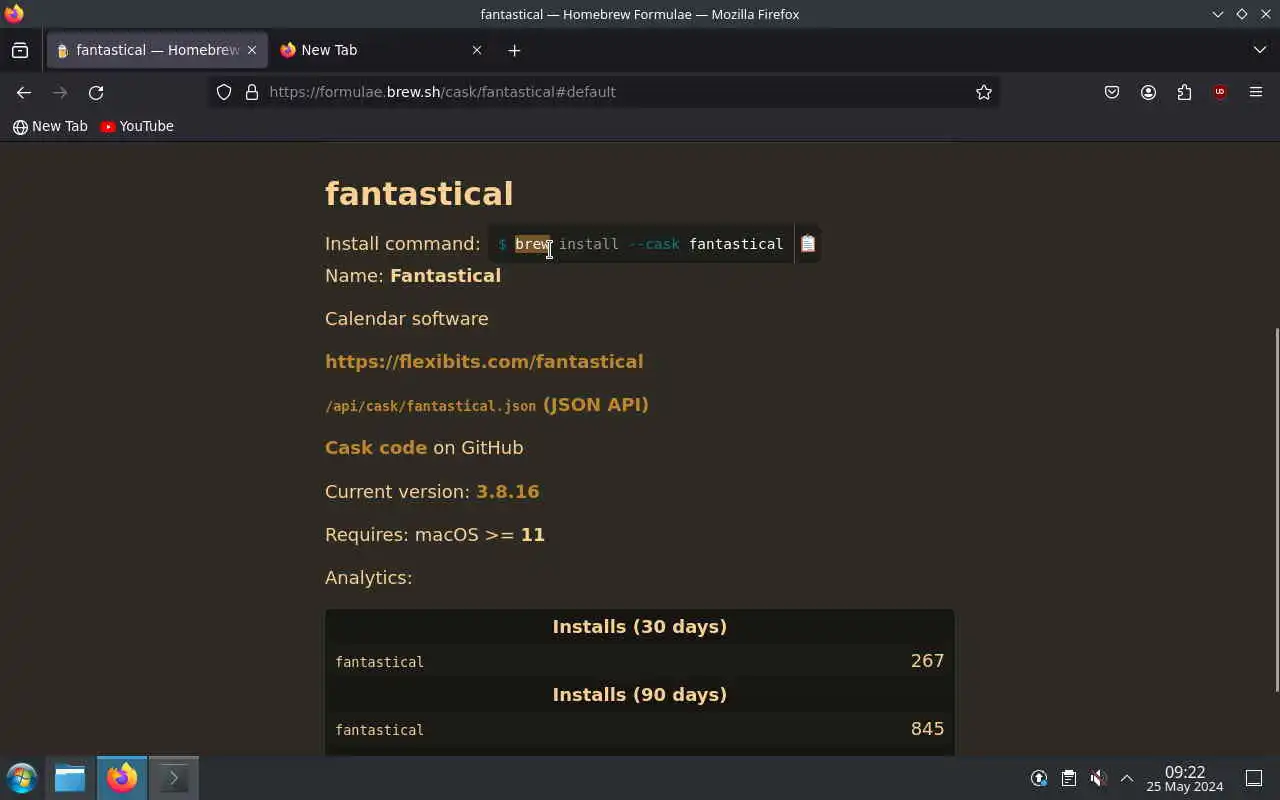Click the volume tray icon
This screenshot has width=1280, height=800.
click(1098, 778)
